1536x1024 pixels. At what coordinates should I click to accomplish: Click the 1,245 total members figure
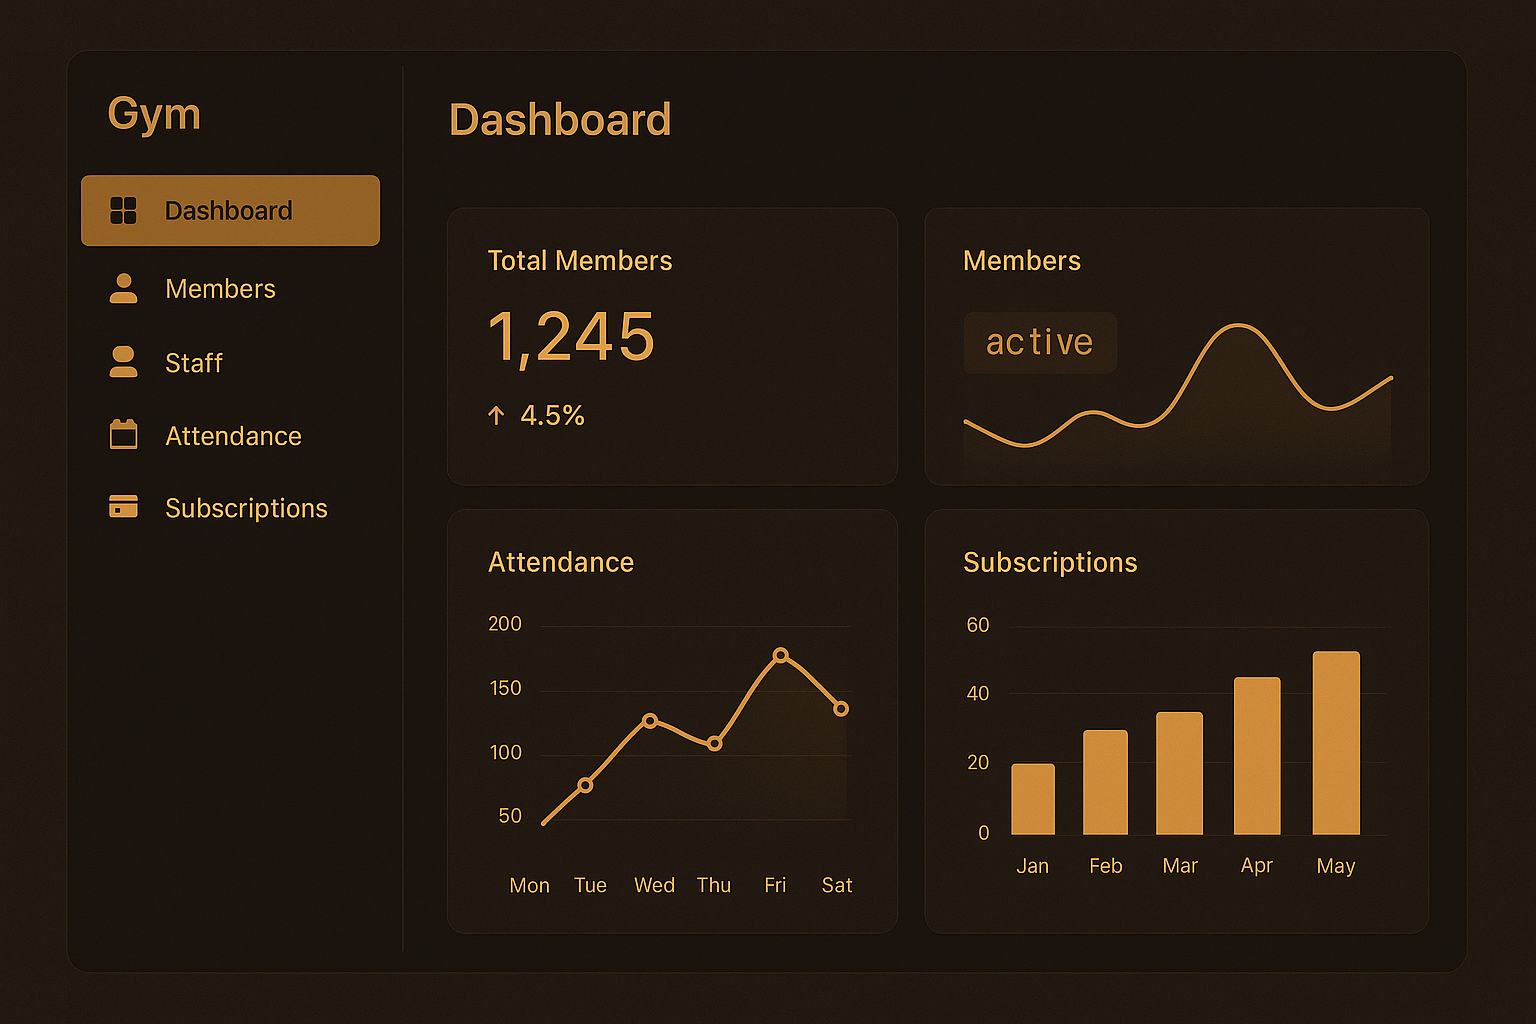click(x=571, y=337)
